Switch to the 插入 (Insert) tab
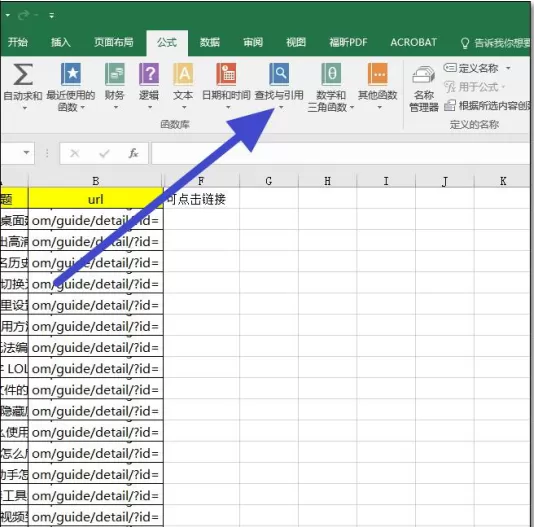 pos(61,42)
